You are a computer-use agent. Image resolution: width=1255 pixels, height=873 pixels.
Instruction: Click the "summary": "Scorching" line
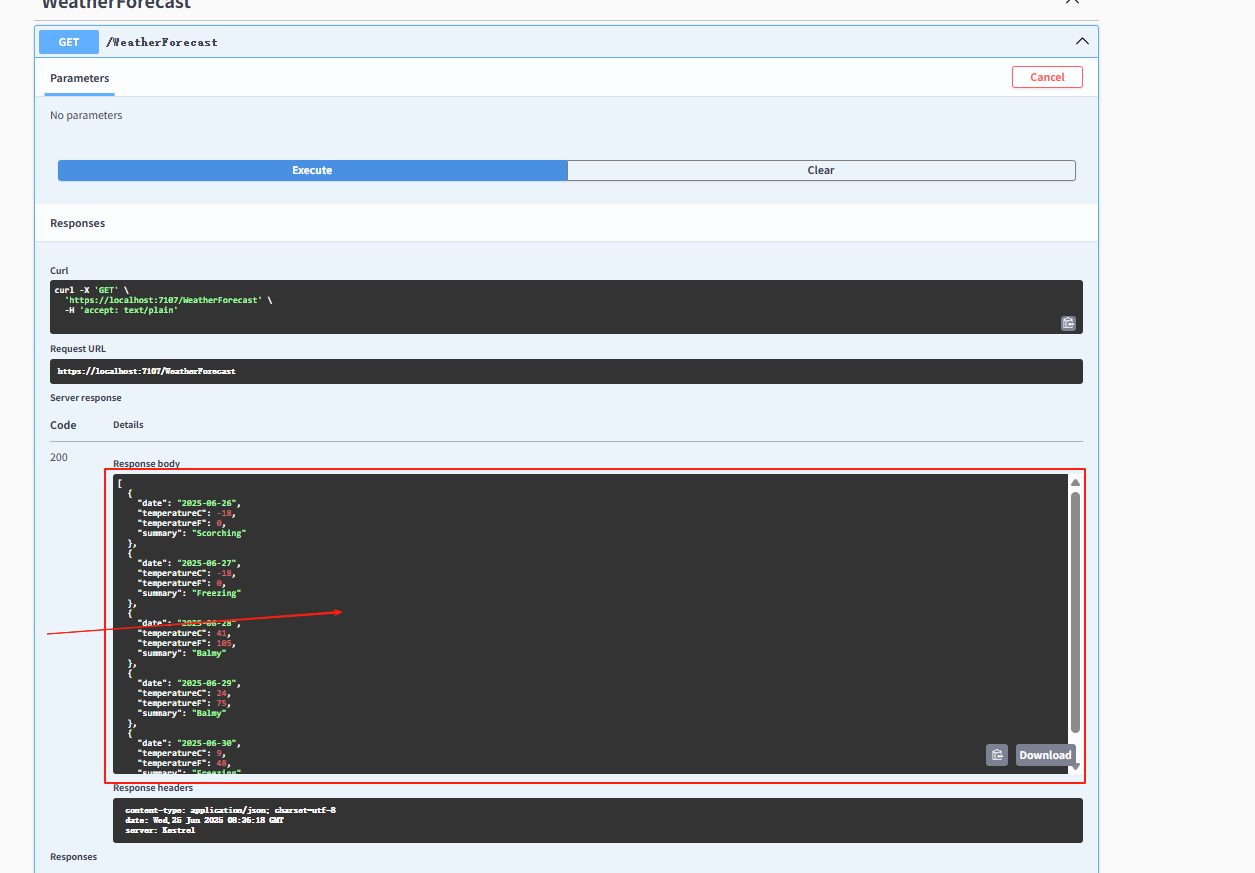[191, 533]
